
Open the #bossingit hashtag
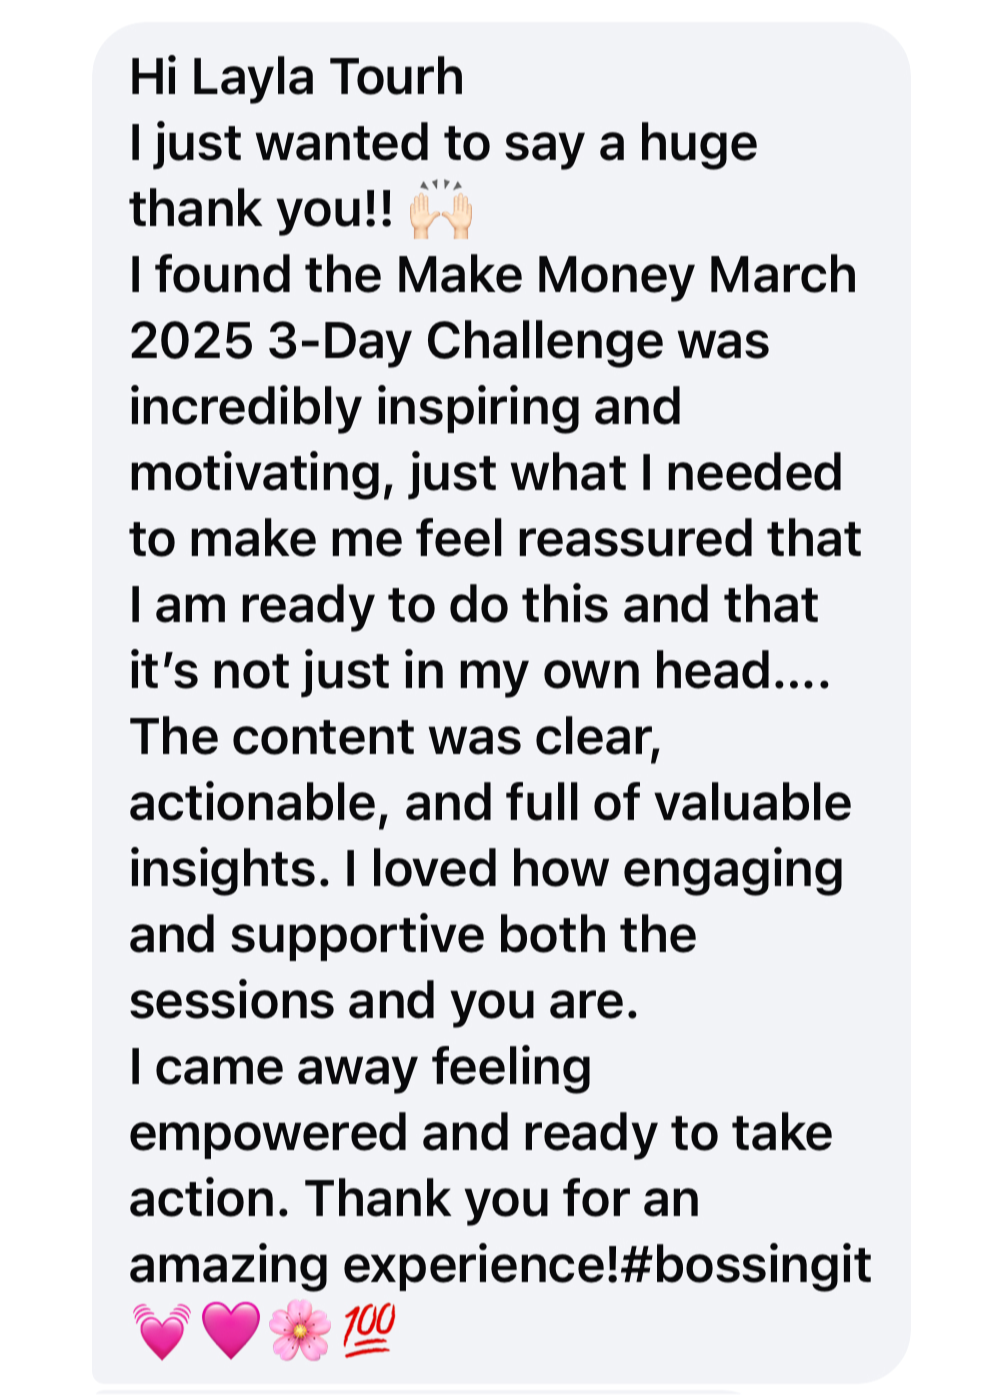coord(746,1266)
